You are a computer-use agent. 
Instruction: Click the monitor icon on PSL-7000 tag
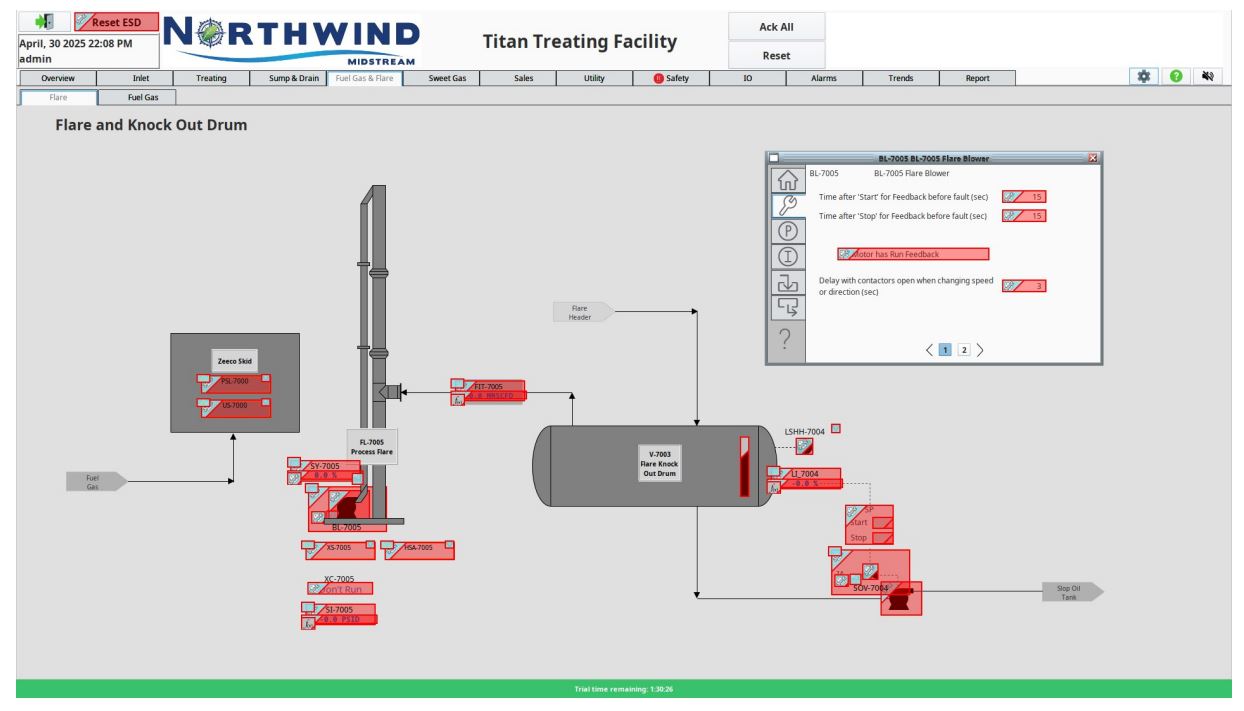click(x=203, y=377)
